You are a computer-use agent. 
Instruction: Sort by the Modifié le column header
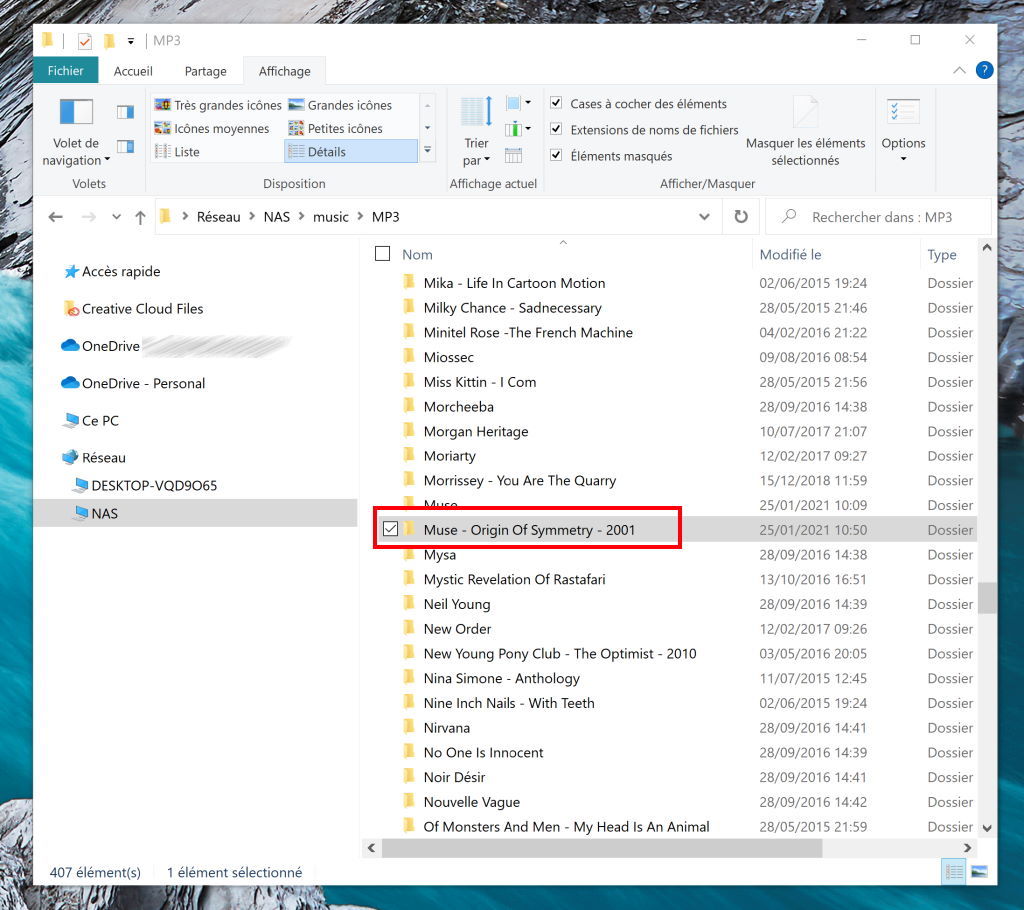pyautogui.click(x=790, y=255)
